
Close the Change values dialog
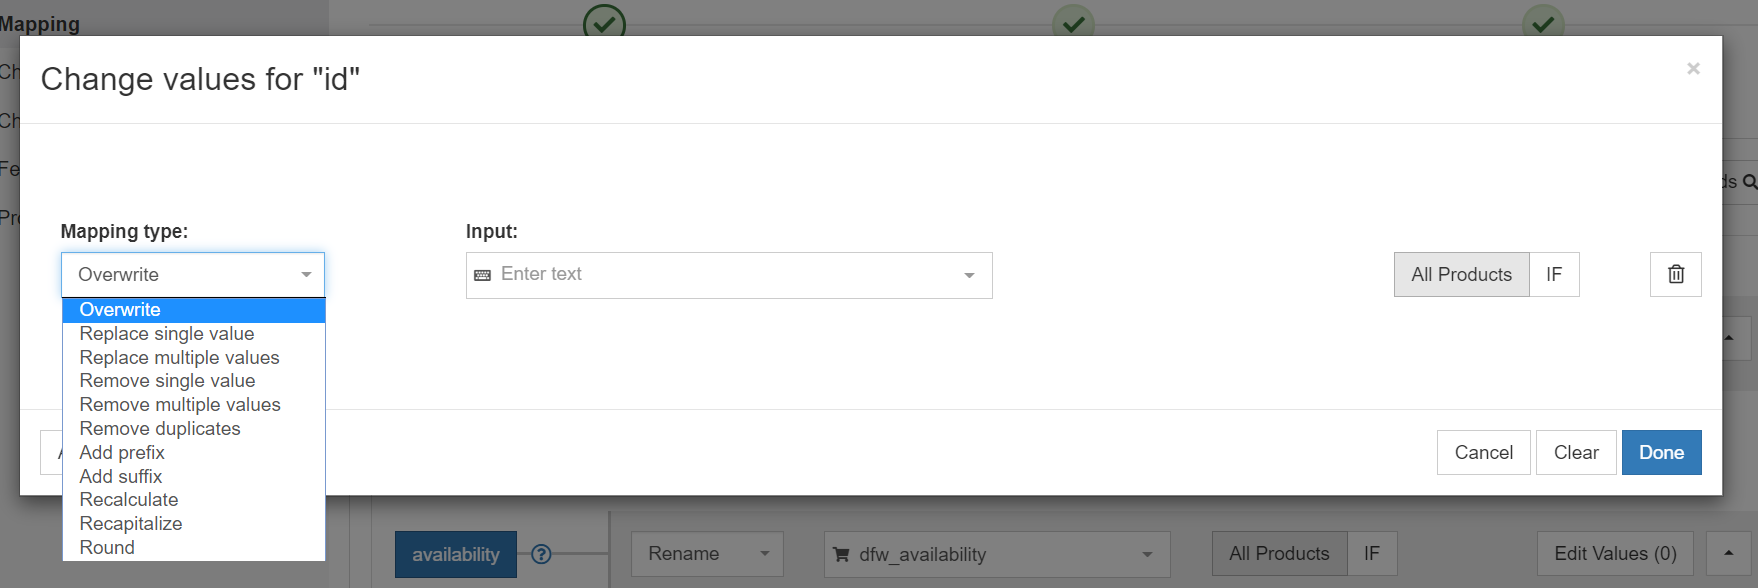1693,68
